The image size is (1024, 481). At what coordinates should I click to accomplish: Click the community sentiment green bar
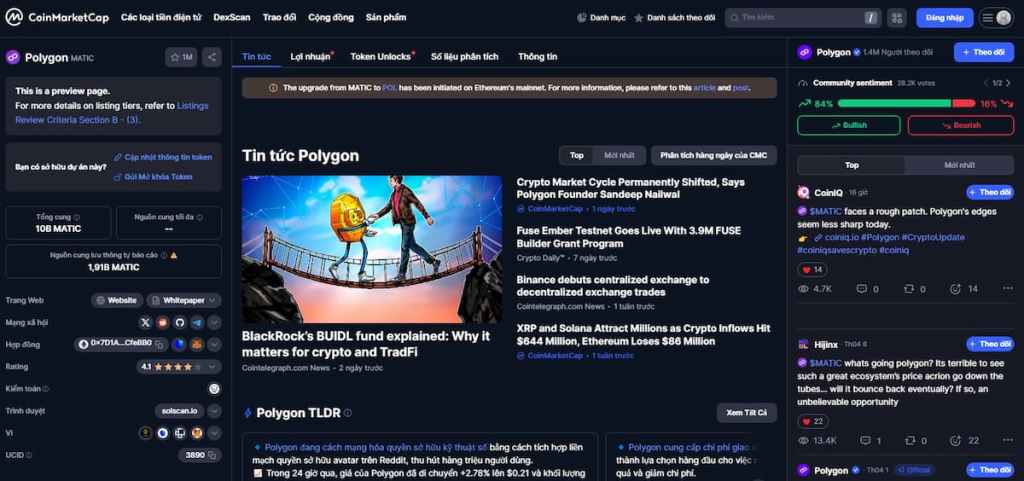pos(894,103)
